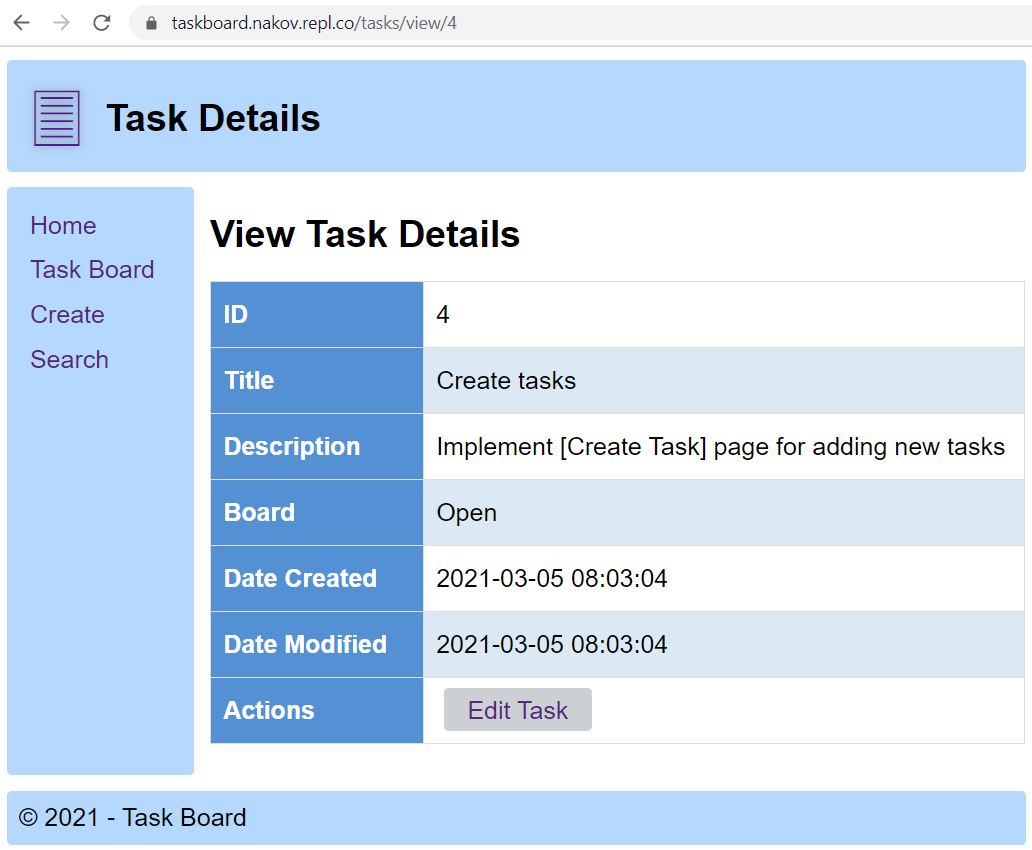
Task: Click the Description row of the table
Action: pos(291,446)
